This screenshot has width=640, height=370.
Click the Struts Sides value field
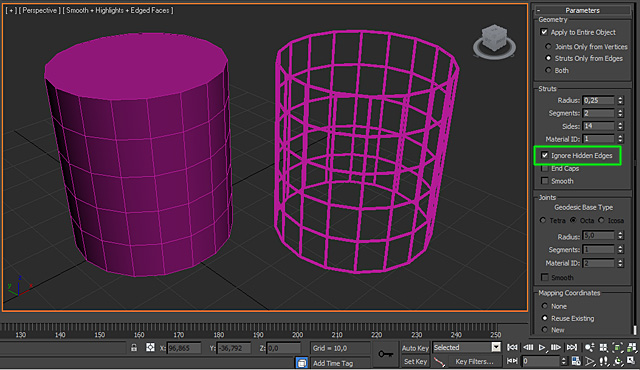[x=598, y=126]
